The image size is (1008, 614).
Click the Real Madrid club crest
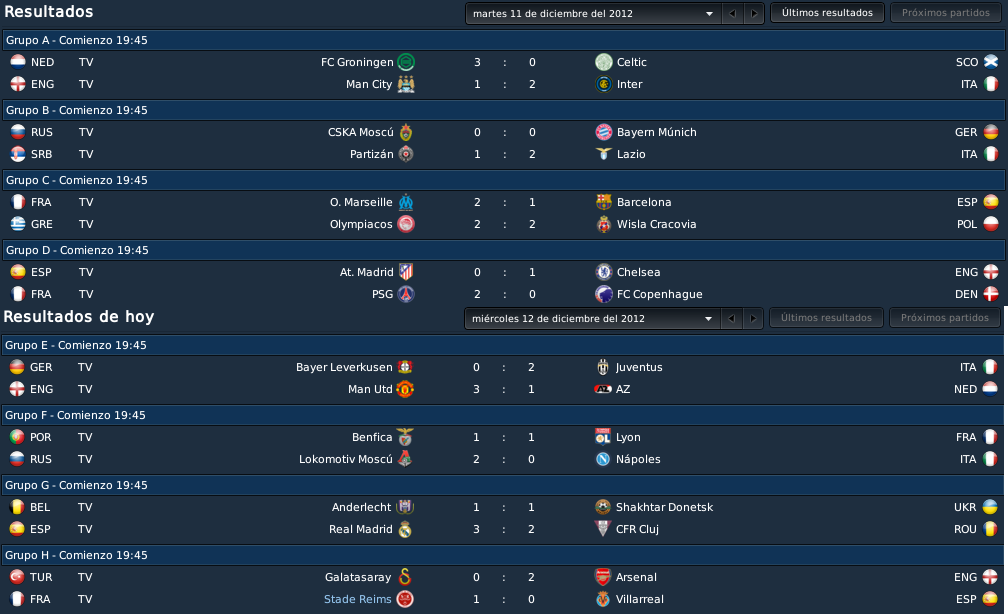tap(405, 529)
